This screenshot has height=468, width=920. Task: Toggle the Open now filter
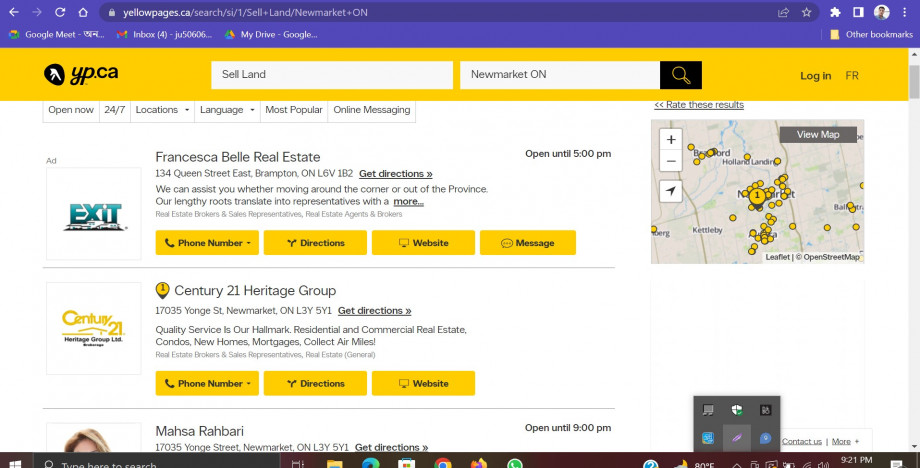pyautogui.click(x=71, y=110)
